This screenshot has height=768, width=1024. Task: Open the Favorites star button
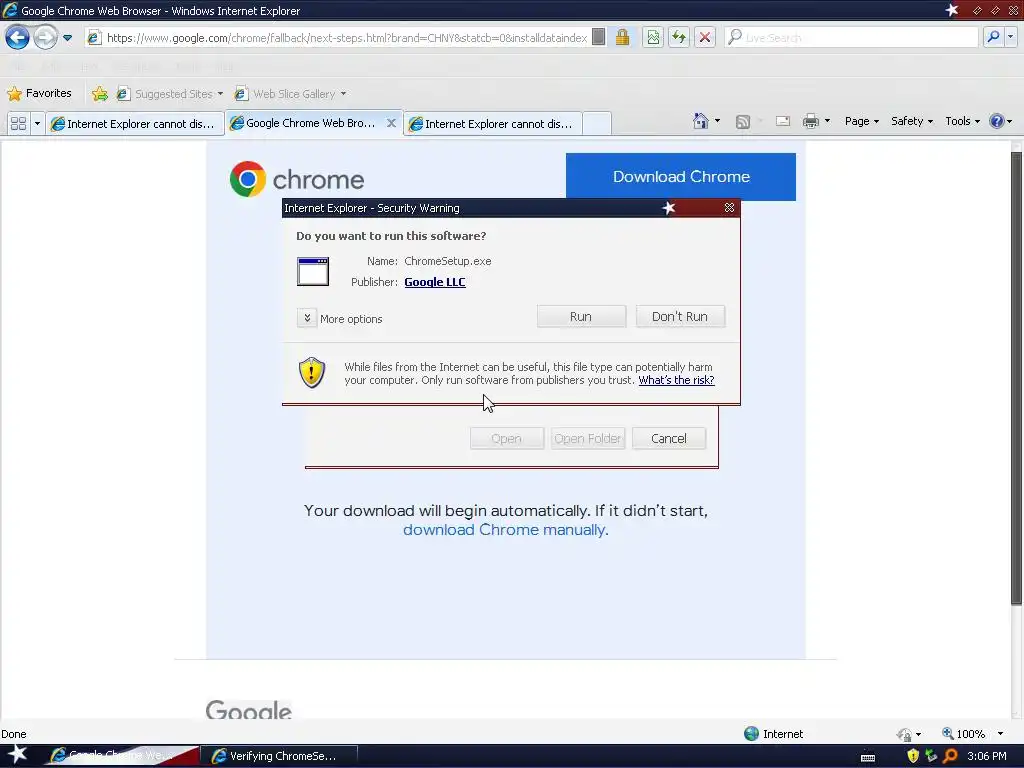pos(39,93)
